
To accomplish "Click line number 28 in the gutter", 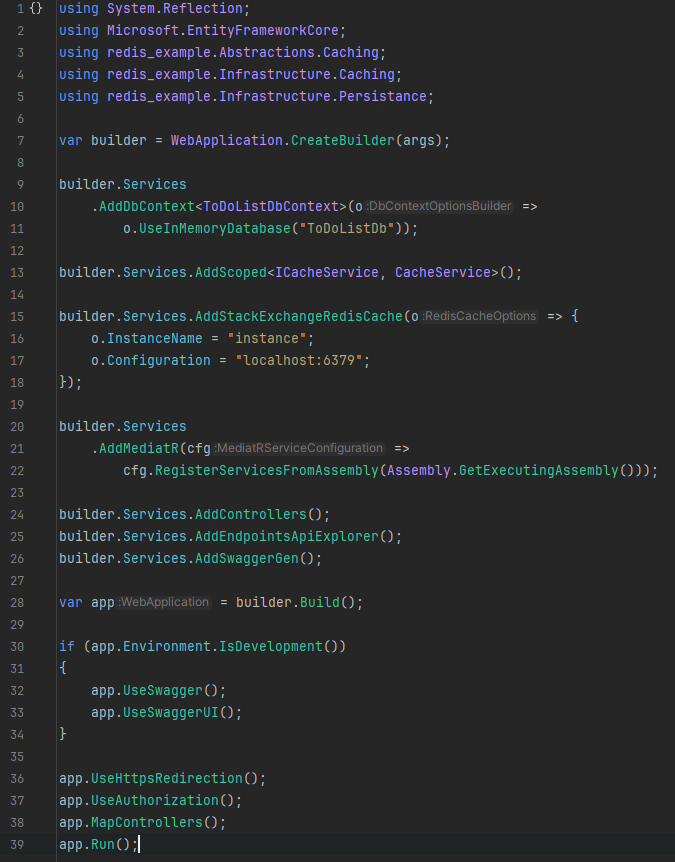I will pos(17,603).
